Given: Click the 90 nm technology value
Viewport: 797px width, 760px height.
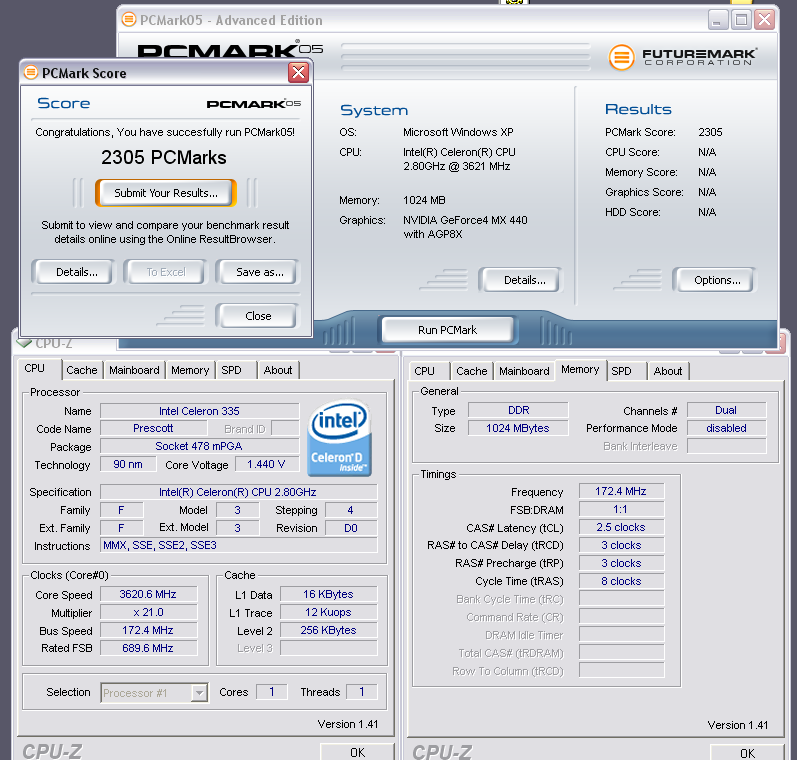Looking at the screenshot, I should (x=128, y=464).
